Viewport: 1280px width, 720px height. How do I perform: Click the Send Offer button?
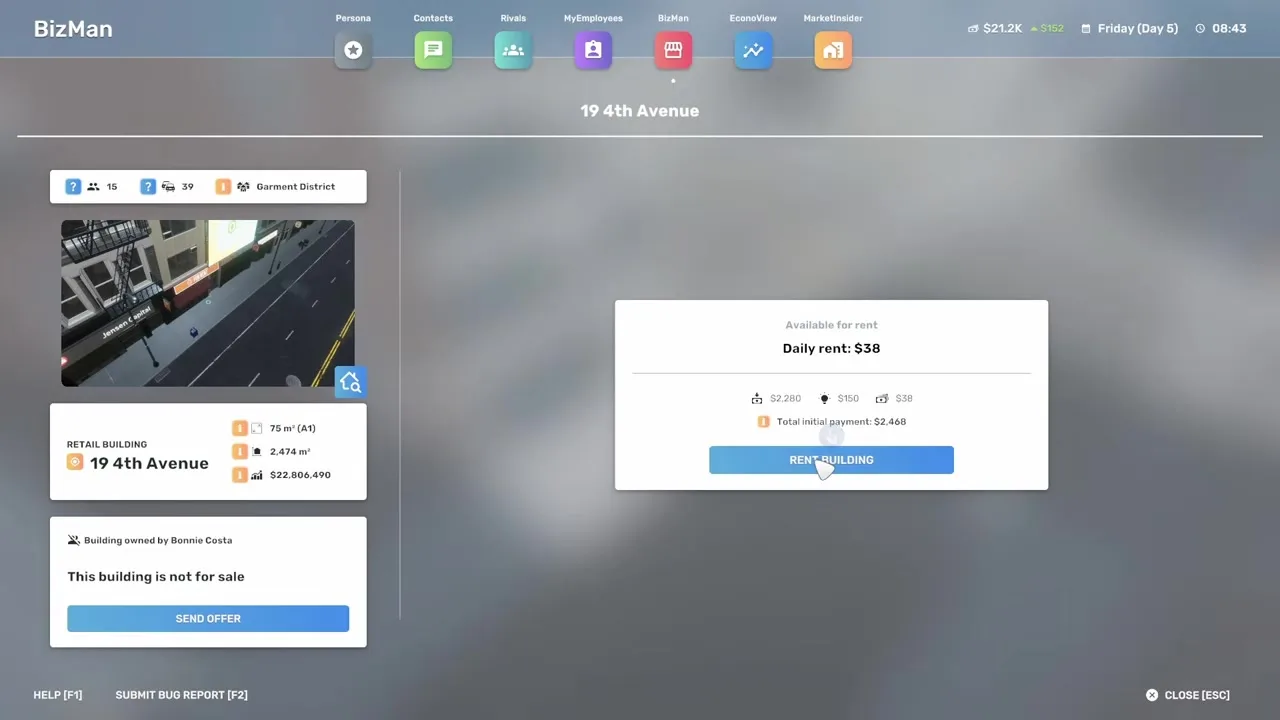pos(208,618)
